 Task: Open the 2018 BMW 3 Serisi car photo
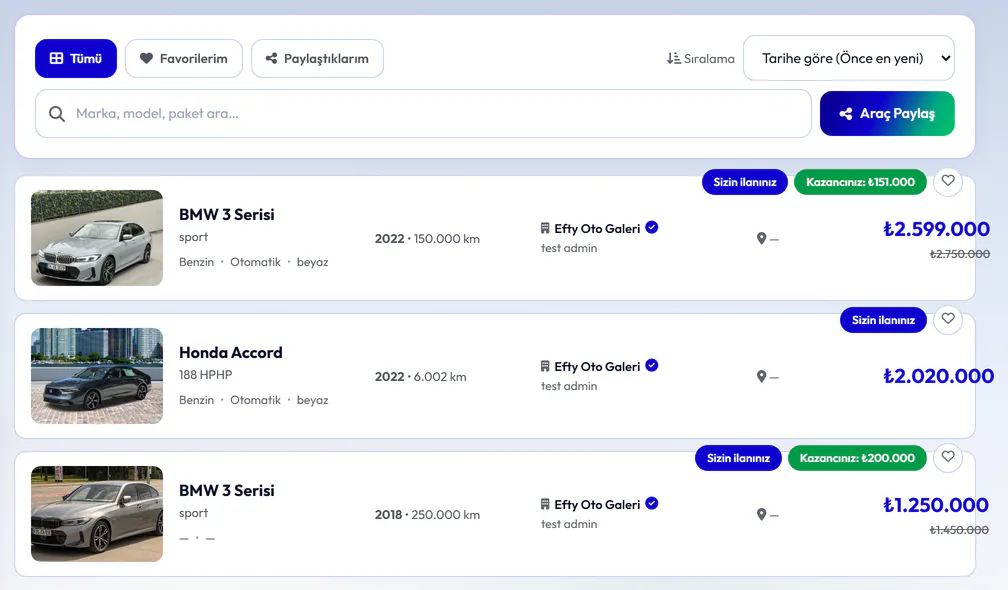coord(97,514)
